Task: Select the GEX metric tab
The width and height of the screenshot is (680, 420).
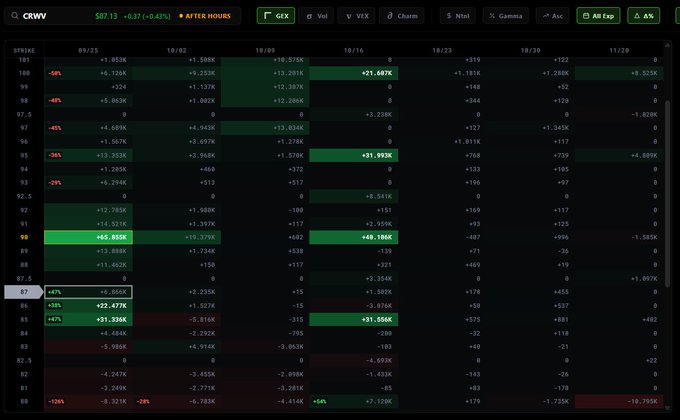Action: point(276,16)
